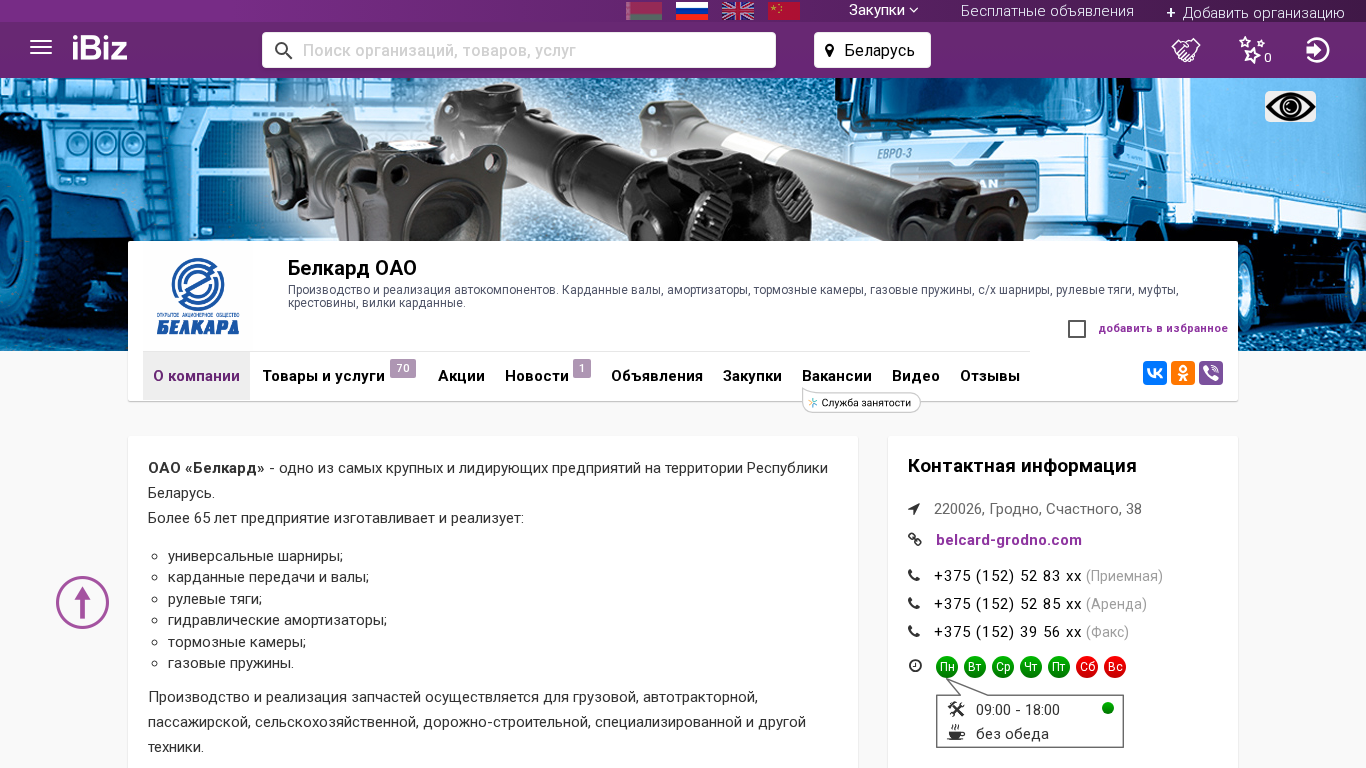Go to the iBiz logo homepage
Screen dimensions: 1366x768
coord(100,48)
